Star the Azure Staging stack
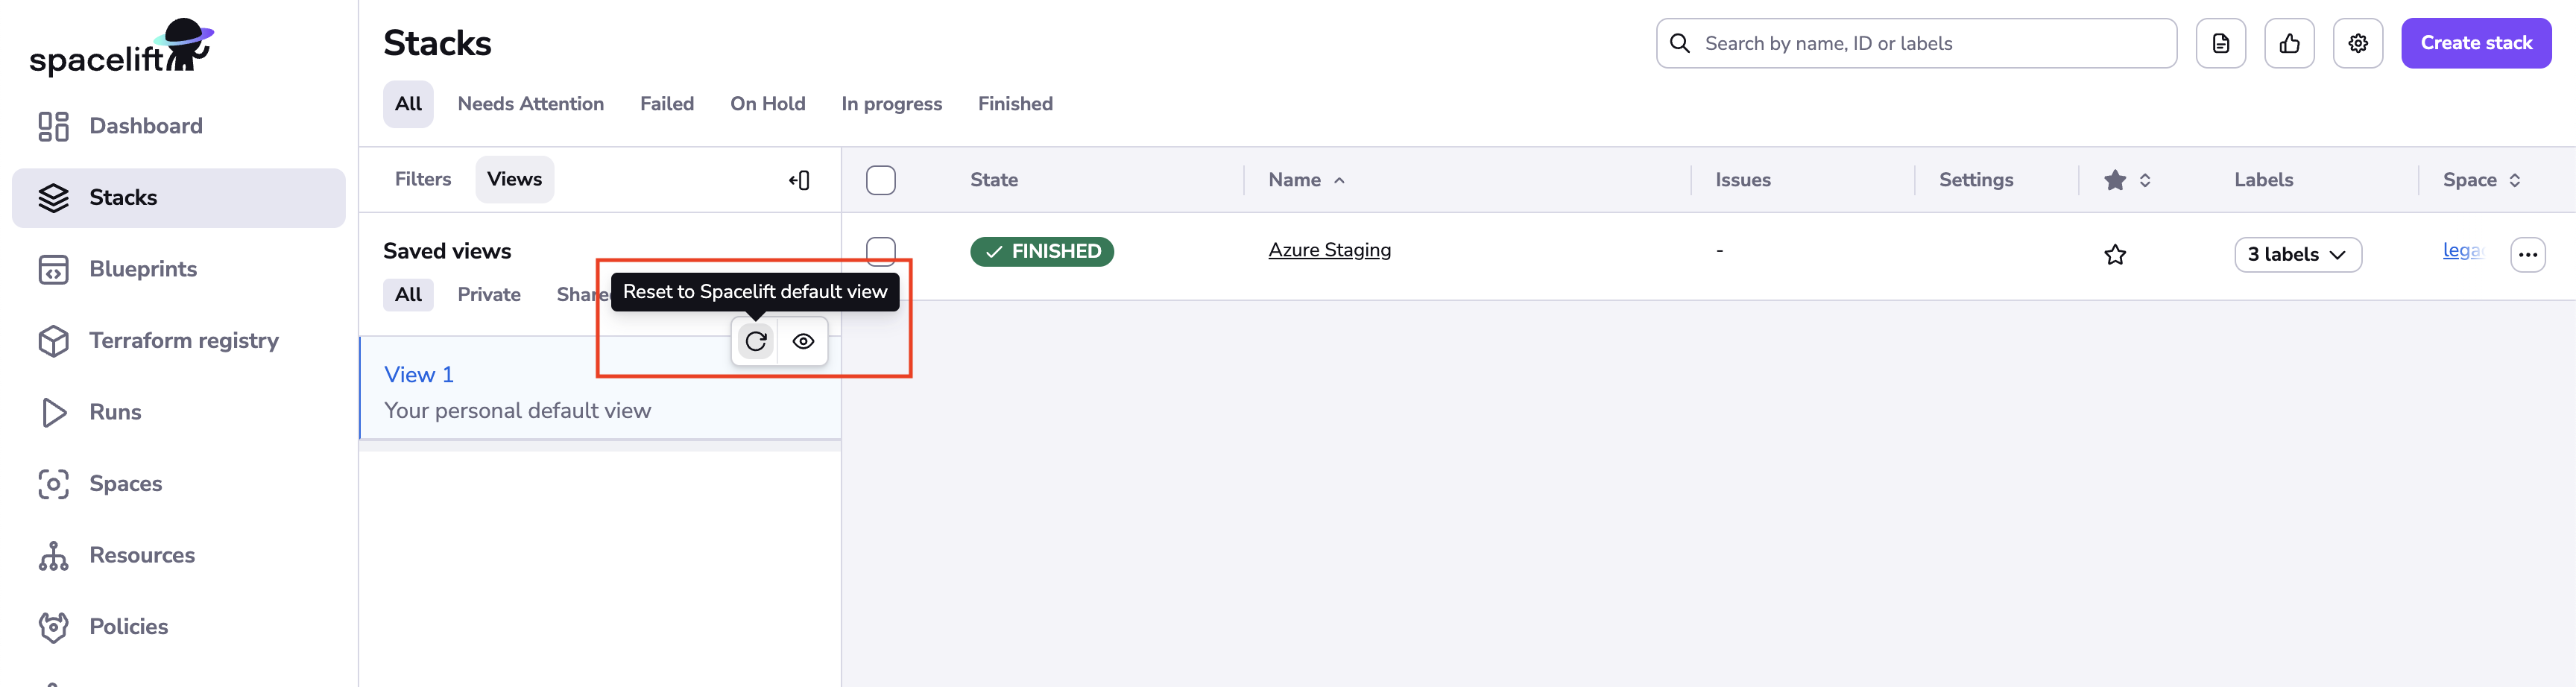The image size is (2576, 687). pyautogui.click(x=2115, y=254)
